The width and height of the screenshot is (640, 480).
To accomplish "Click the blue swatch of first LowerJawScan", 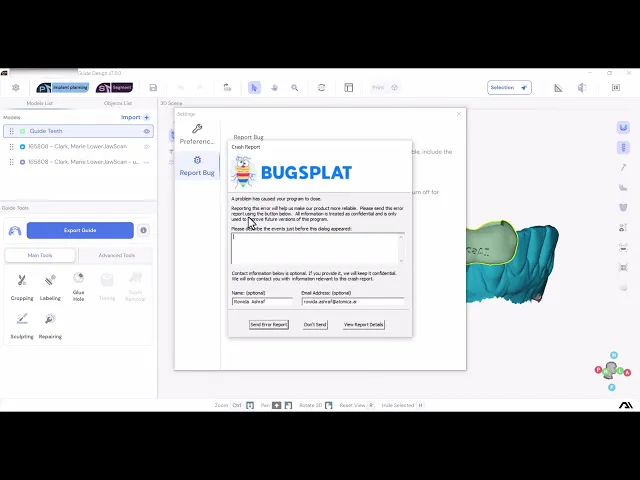I will (22, 147).
